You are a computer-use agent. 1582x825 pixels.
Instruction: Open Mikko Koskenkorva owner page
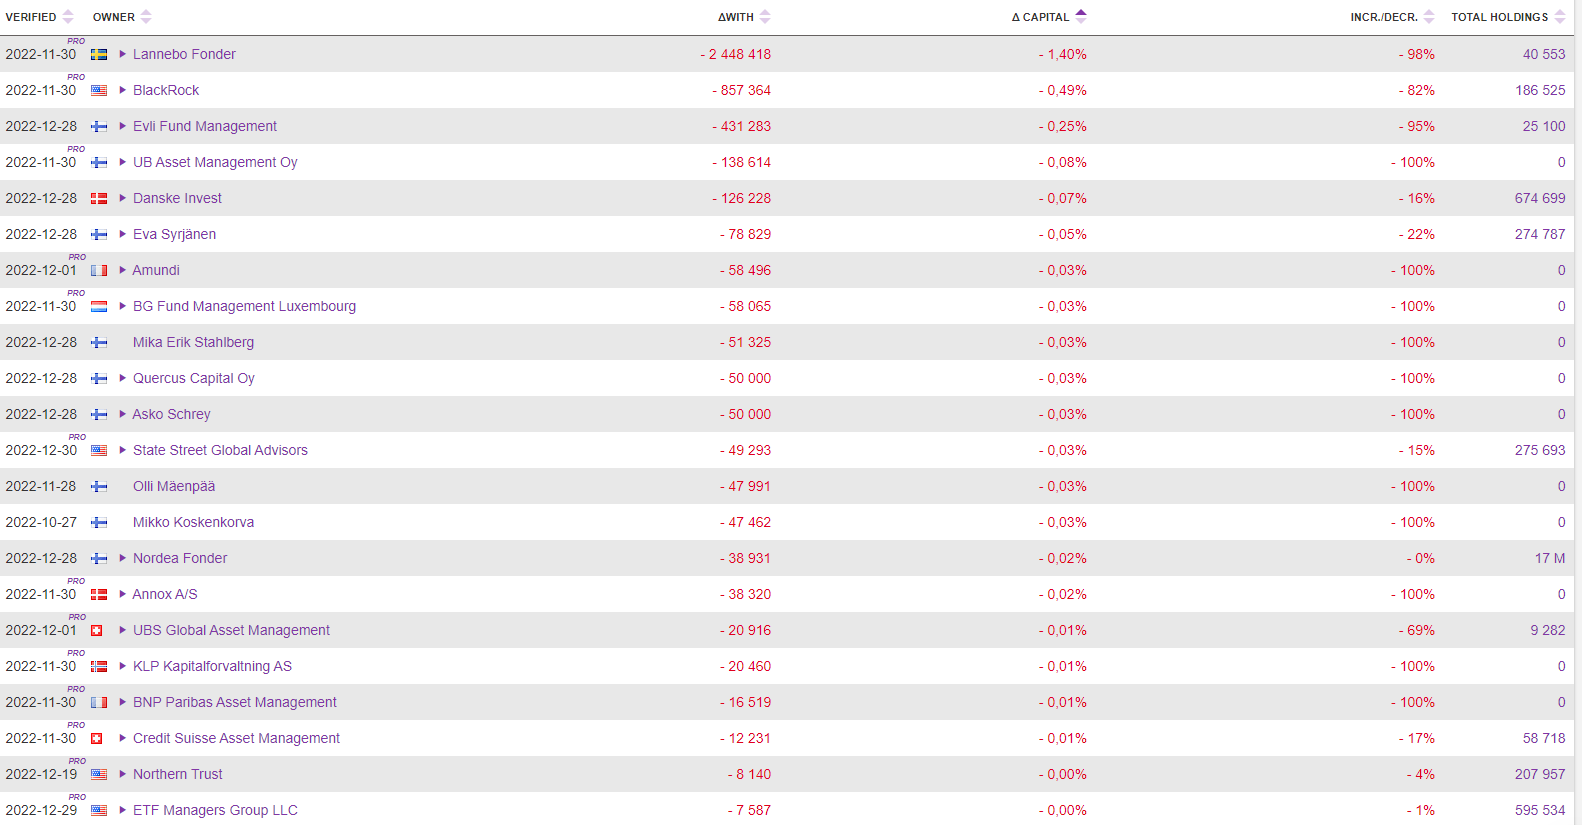click(193, 522)
